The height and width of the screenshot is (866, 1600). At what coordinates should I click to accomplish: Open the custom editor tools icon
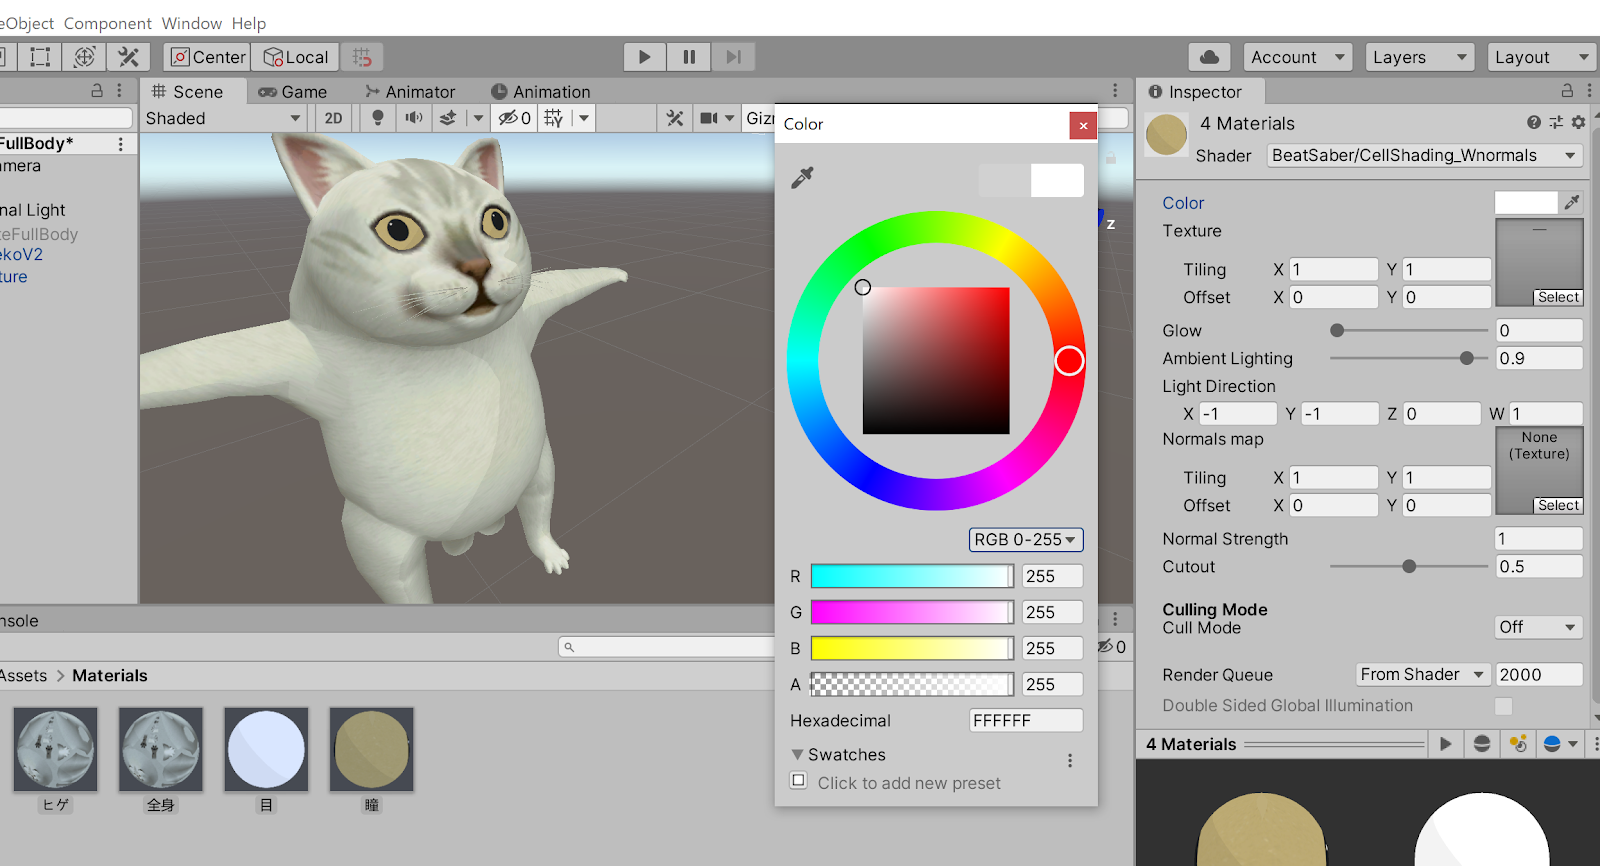pos(128,57)
